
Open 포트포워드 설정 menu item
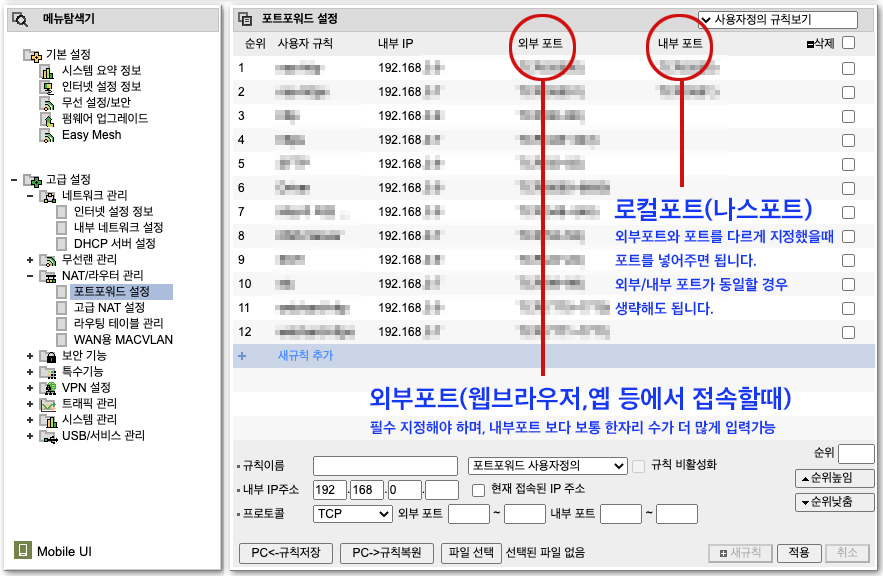click(x=112, y=292)
